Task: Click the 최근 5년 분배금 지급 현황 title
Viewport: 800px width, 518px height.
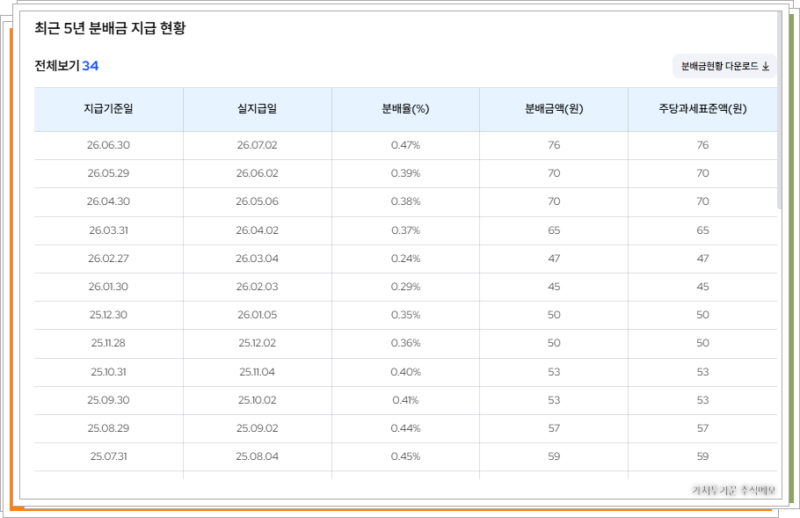Action: 110,28
